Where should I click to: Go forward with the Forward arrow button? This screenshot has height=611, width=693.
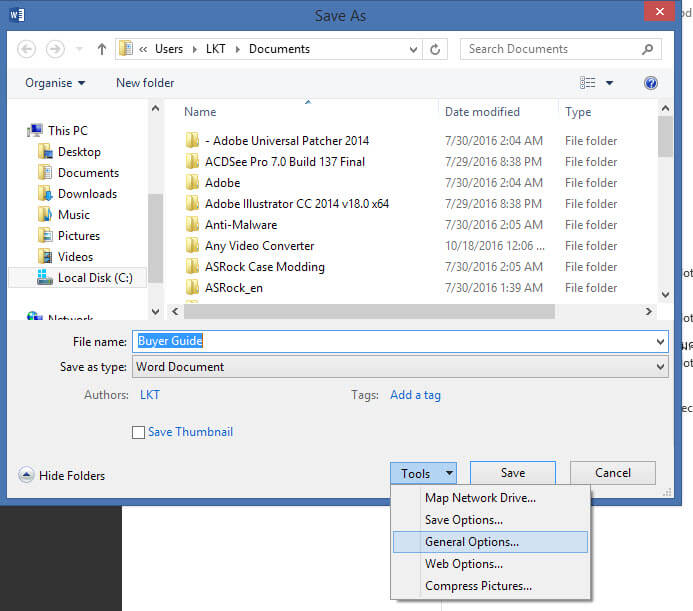(x=55, y=49)
